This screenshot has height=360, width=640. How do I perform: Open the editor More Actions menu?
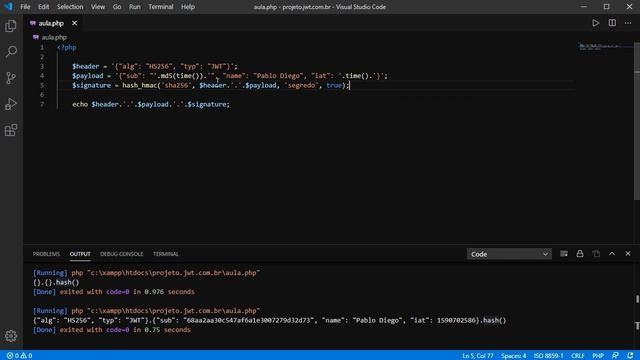pyautogui.click(x=628, y=23)
